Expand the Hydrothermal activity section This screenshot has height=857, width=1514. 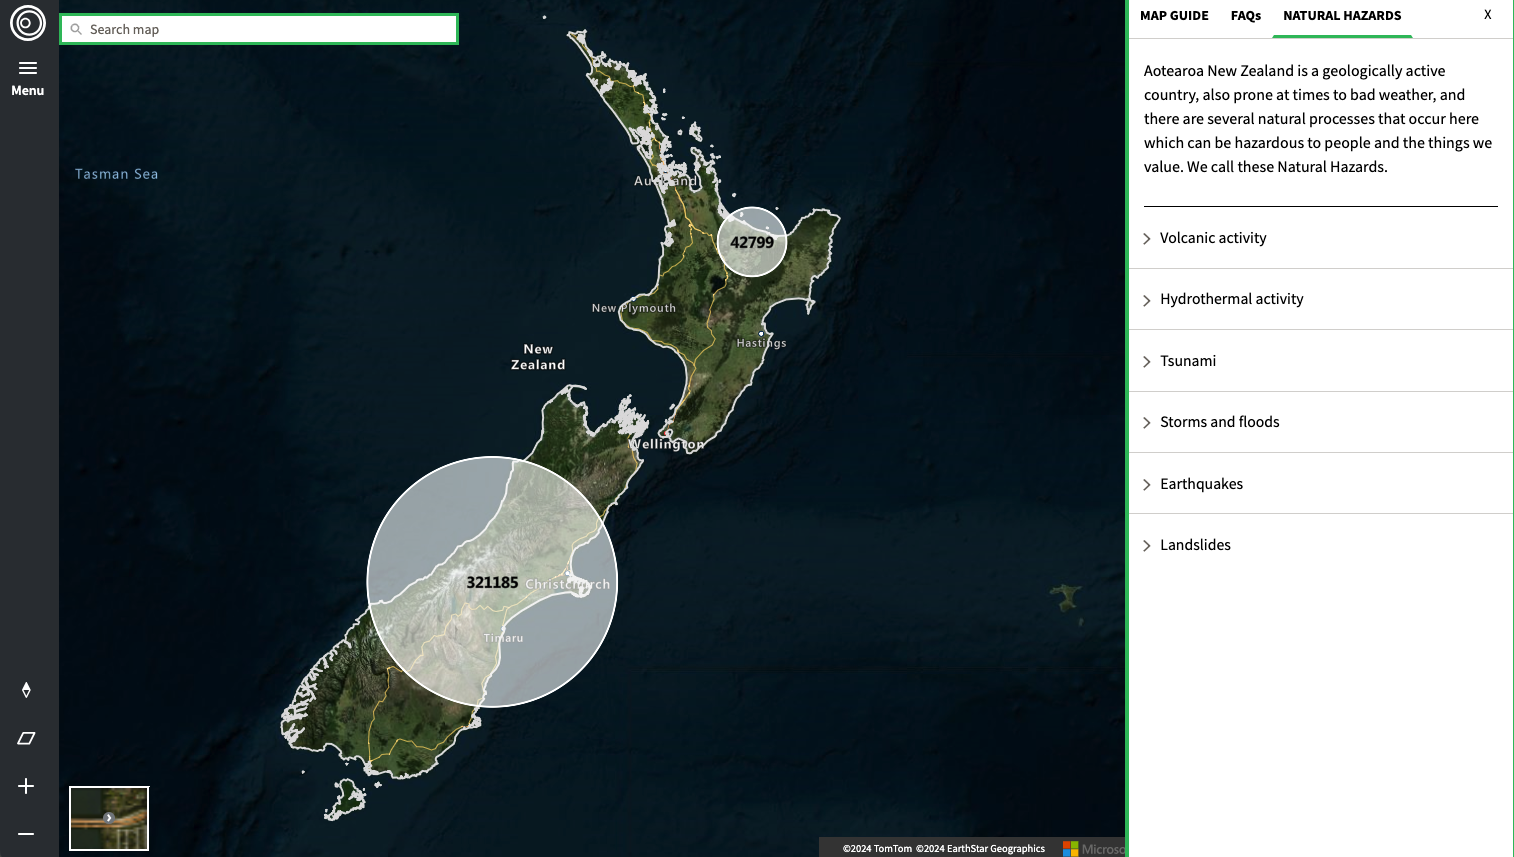coord(1321,299)
